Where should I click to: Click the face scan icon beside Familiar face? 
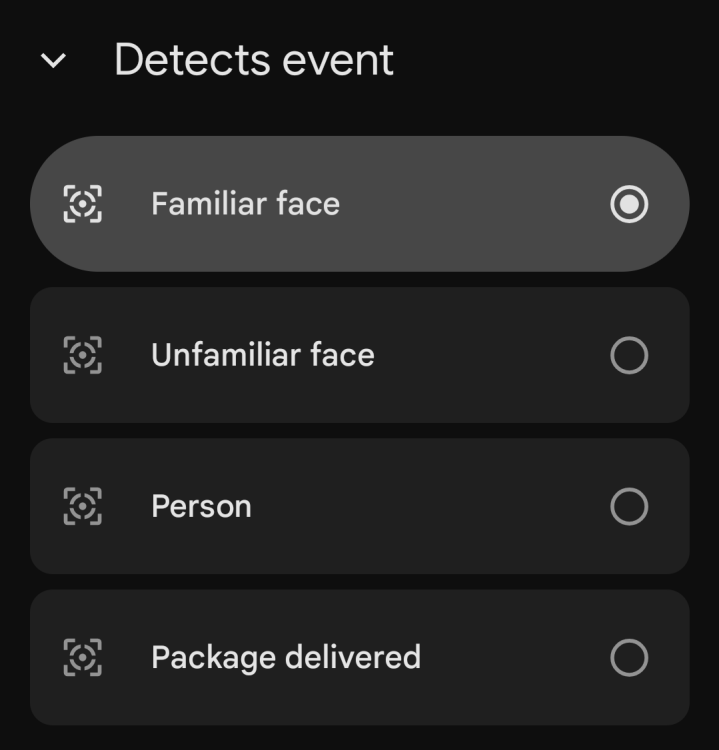[x=82, y=204]
